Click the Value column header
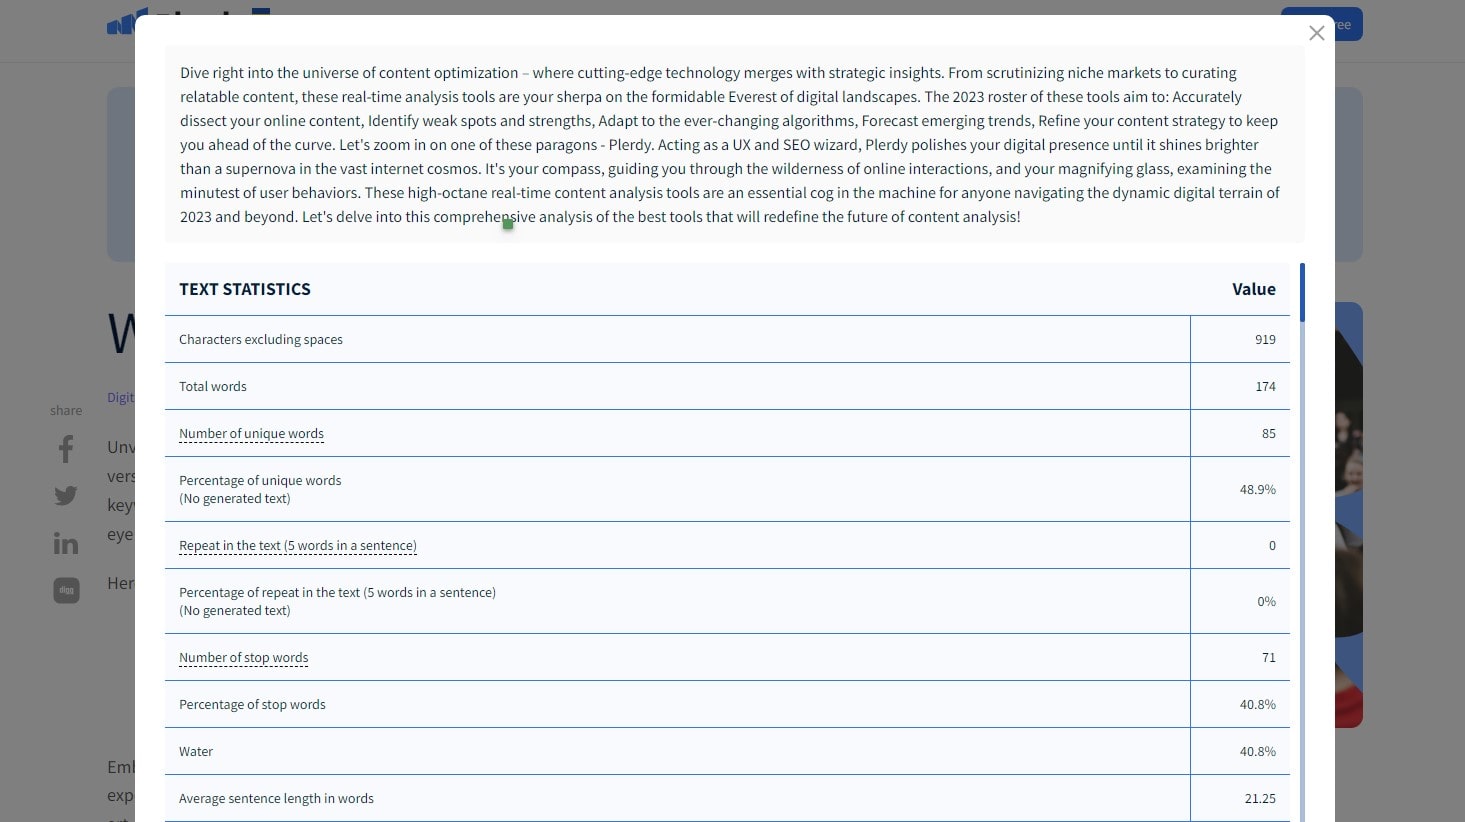The image size is (1465, 822). tap(1254, 289)
